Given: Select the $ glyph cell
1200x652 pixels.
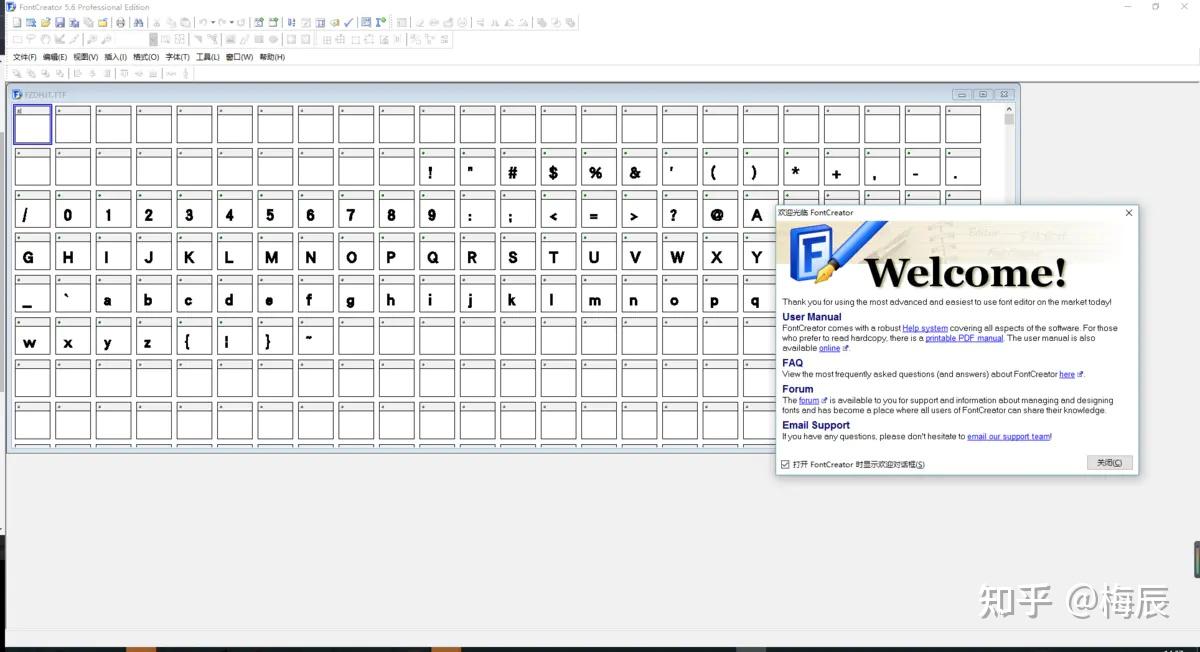Looking at the screenshot, I should tap(558, 167).
